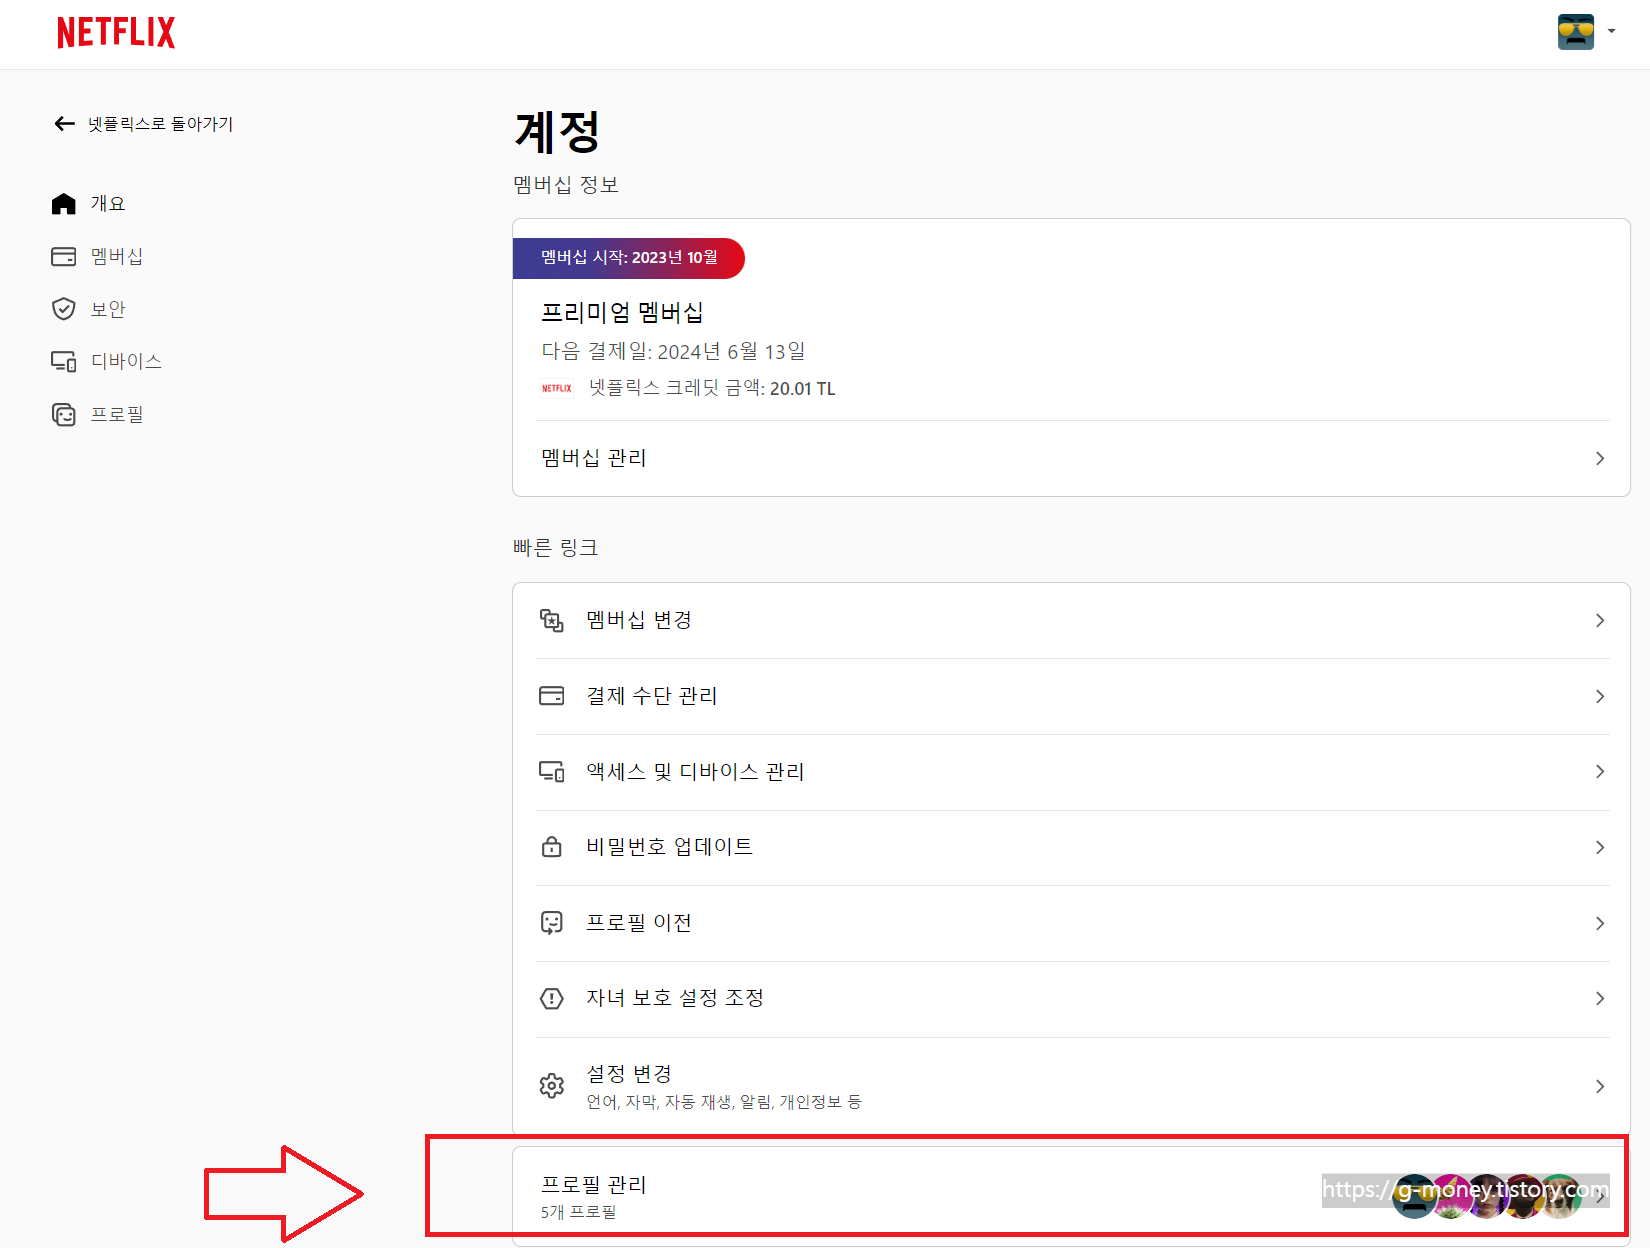Open 설정 변경

point(1071,1086)
